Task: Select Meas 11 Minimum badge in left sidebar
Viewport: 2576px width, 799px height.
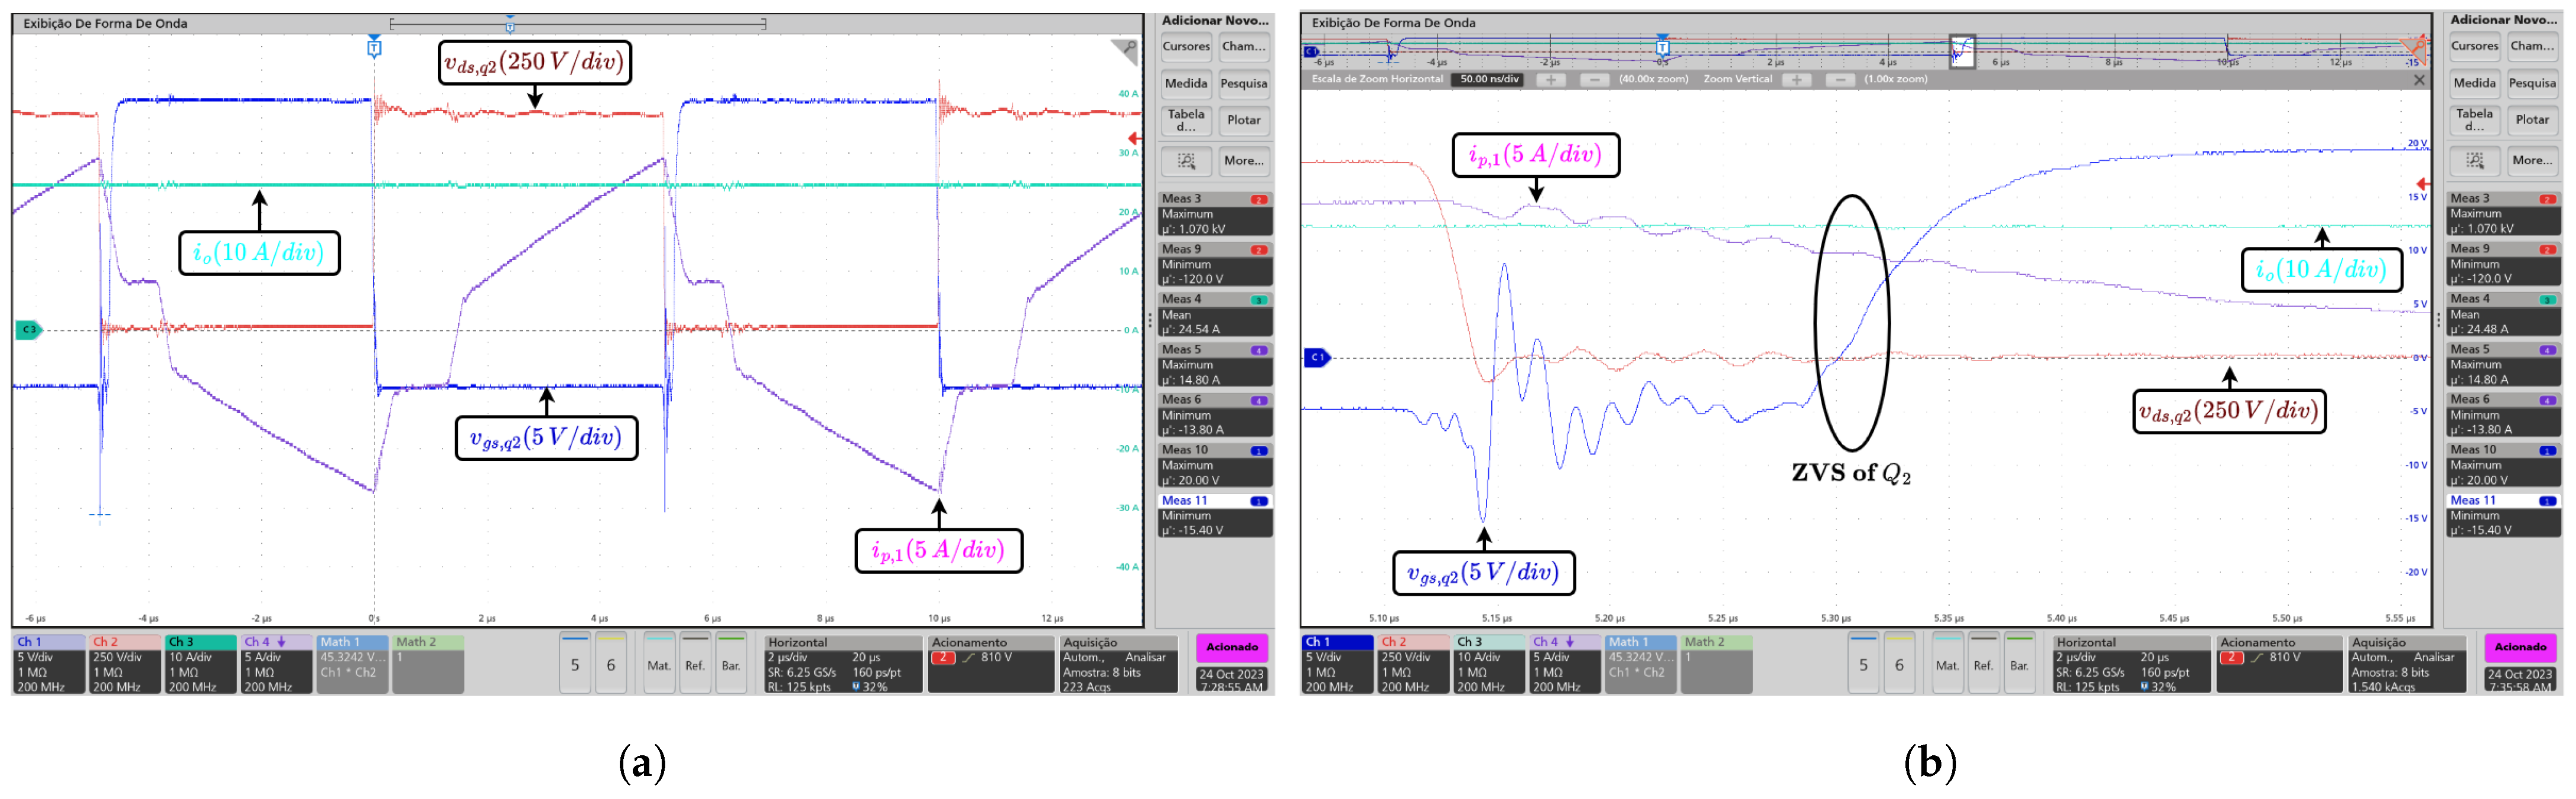Action: [1214, 515]
